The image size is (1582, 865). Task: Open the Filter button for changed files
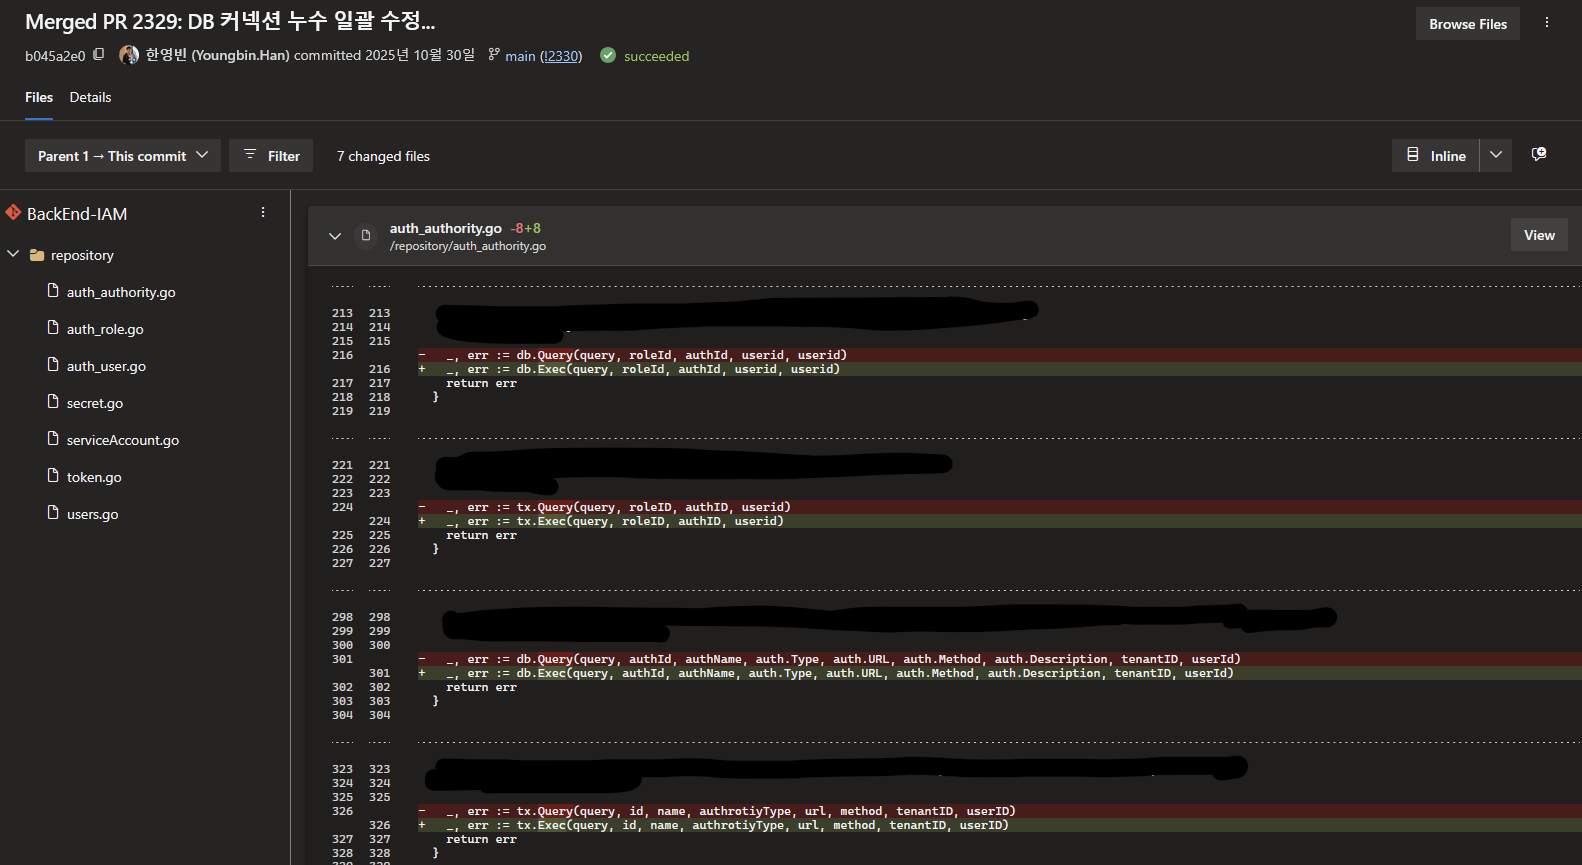click(271, 156)
